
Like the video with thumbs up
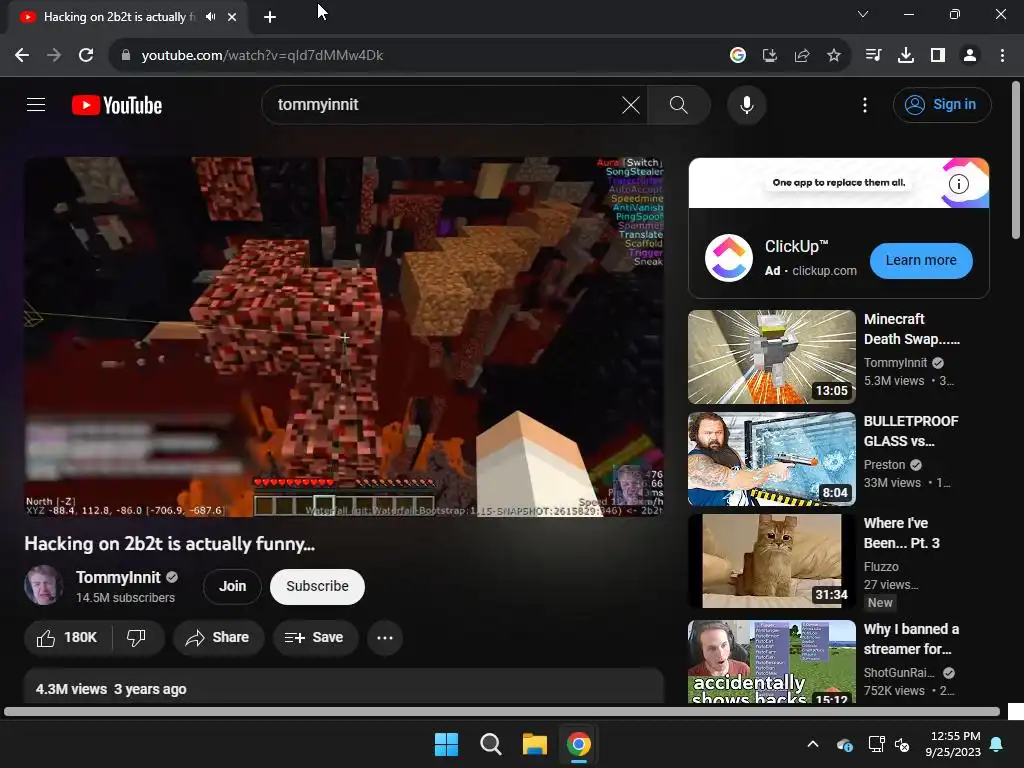coord(68,637)
